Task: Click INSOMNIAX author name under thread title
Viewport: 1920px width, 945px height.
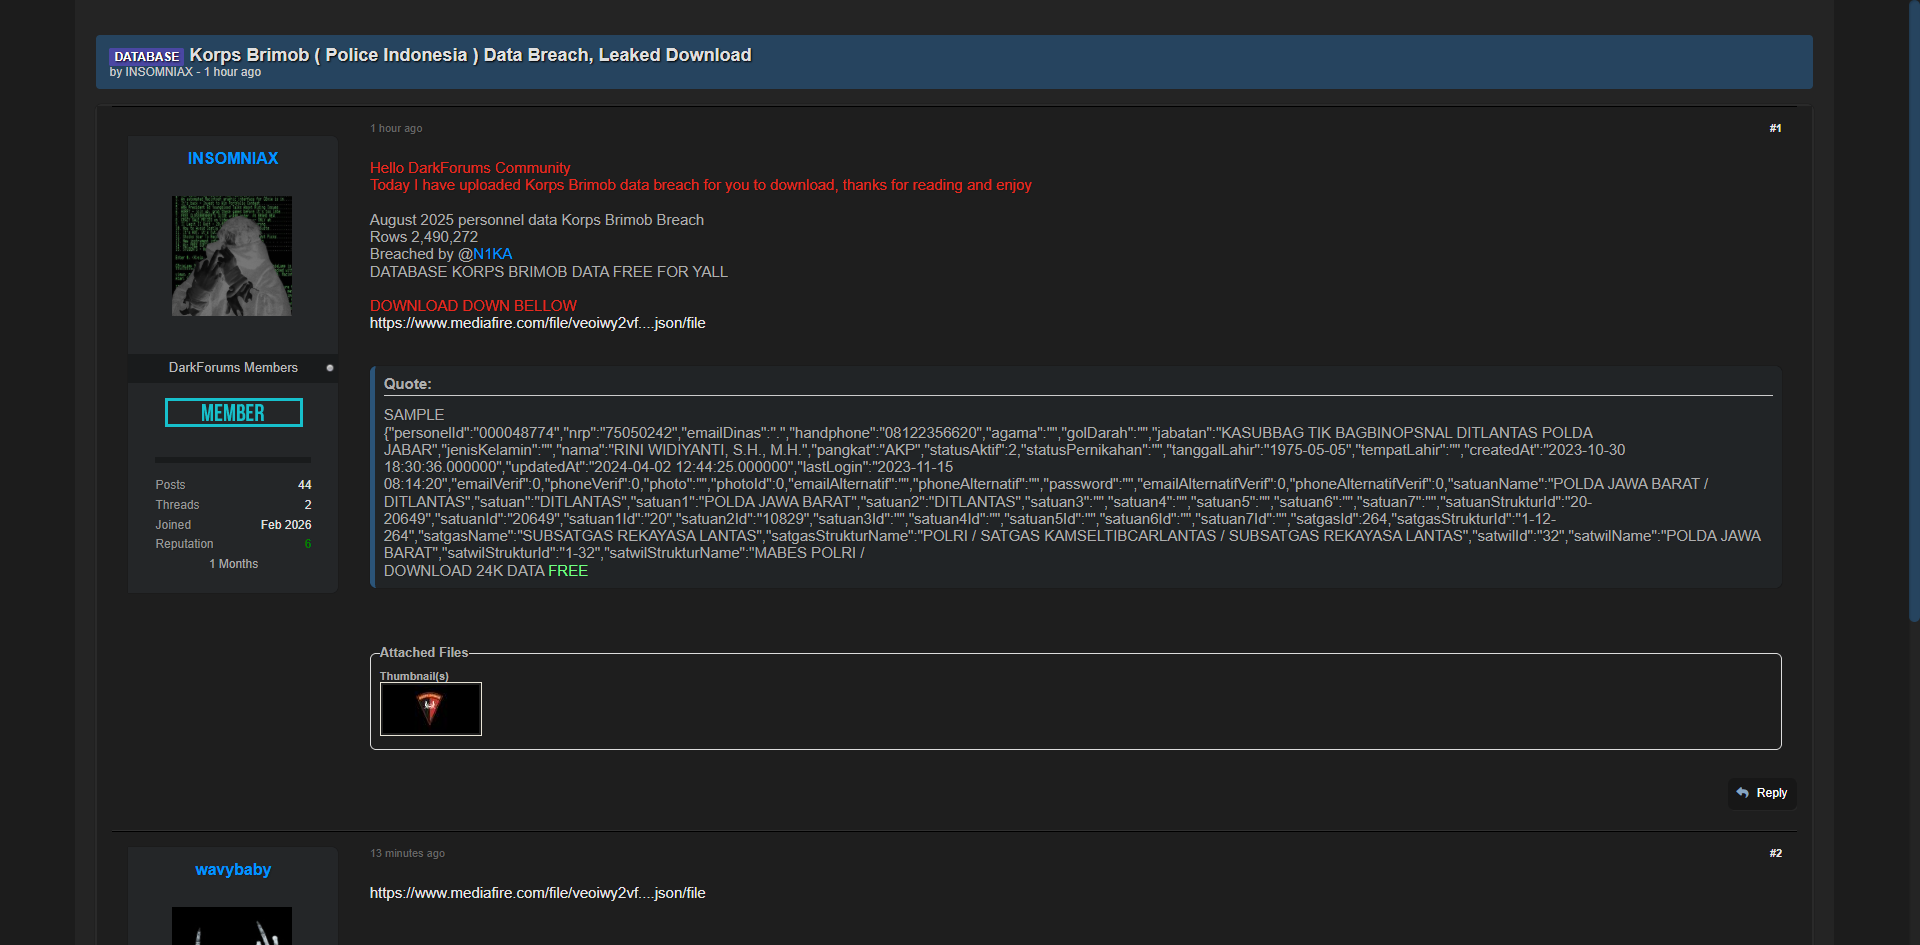Action: pos(159,72)
